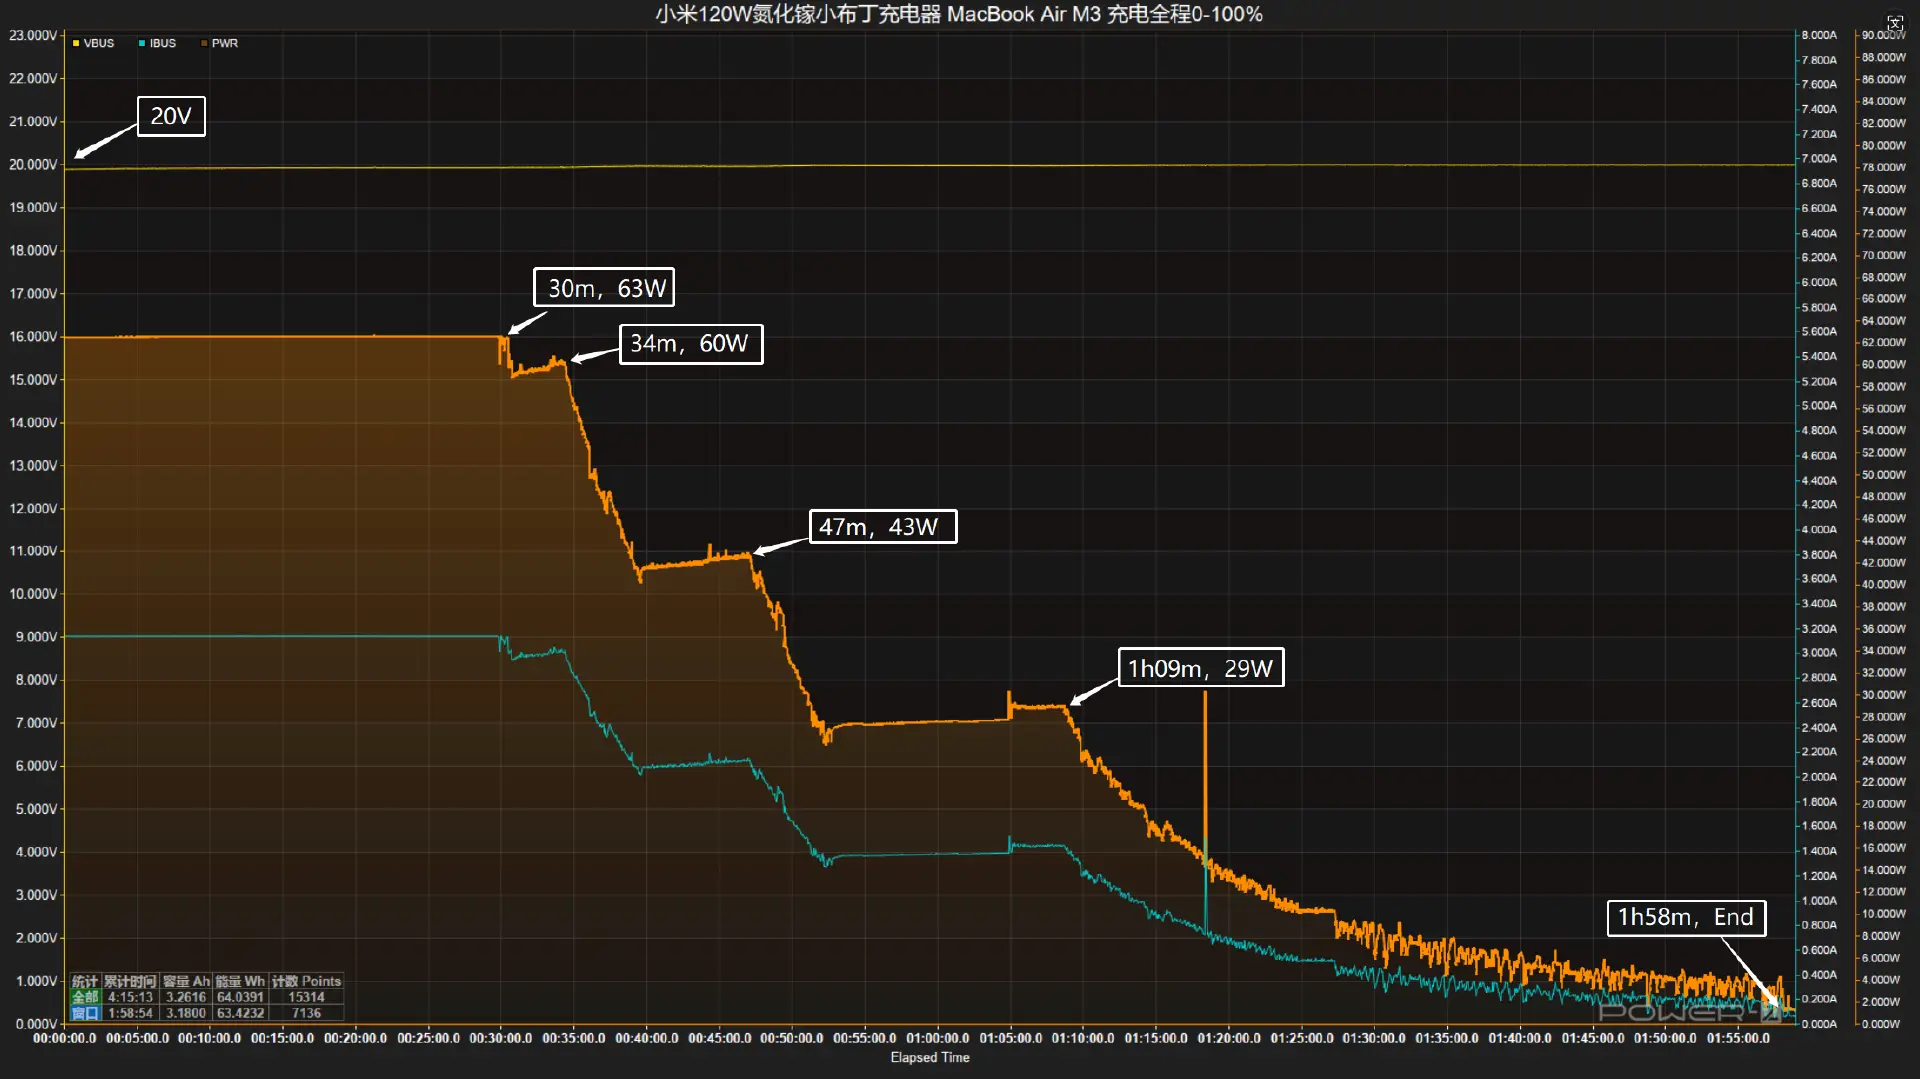Click the 01:30:00.0 time axis tick
This screenshot has width=1920, height=1079.
tap(1374, 1038)
